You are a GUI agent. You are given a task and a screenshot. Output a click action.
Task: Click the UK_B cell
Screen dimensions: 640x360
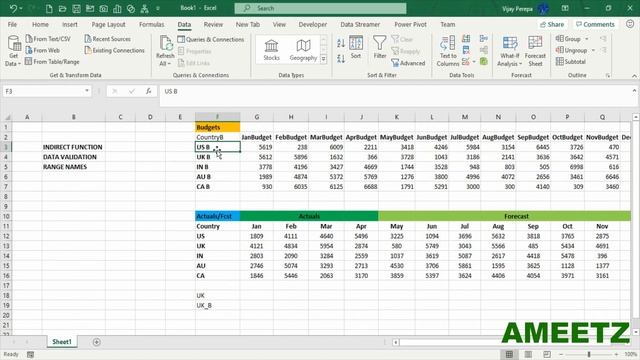pos(218,305)
